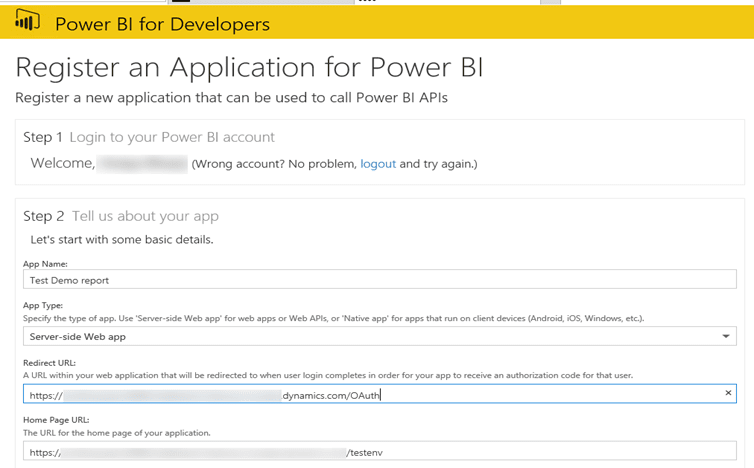Click the Power BI for Developers title
Viewport: 754px width, 468px height.
coord(163,24)
